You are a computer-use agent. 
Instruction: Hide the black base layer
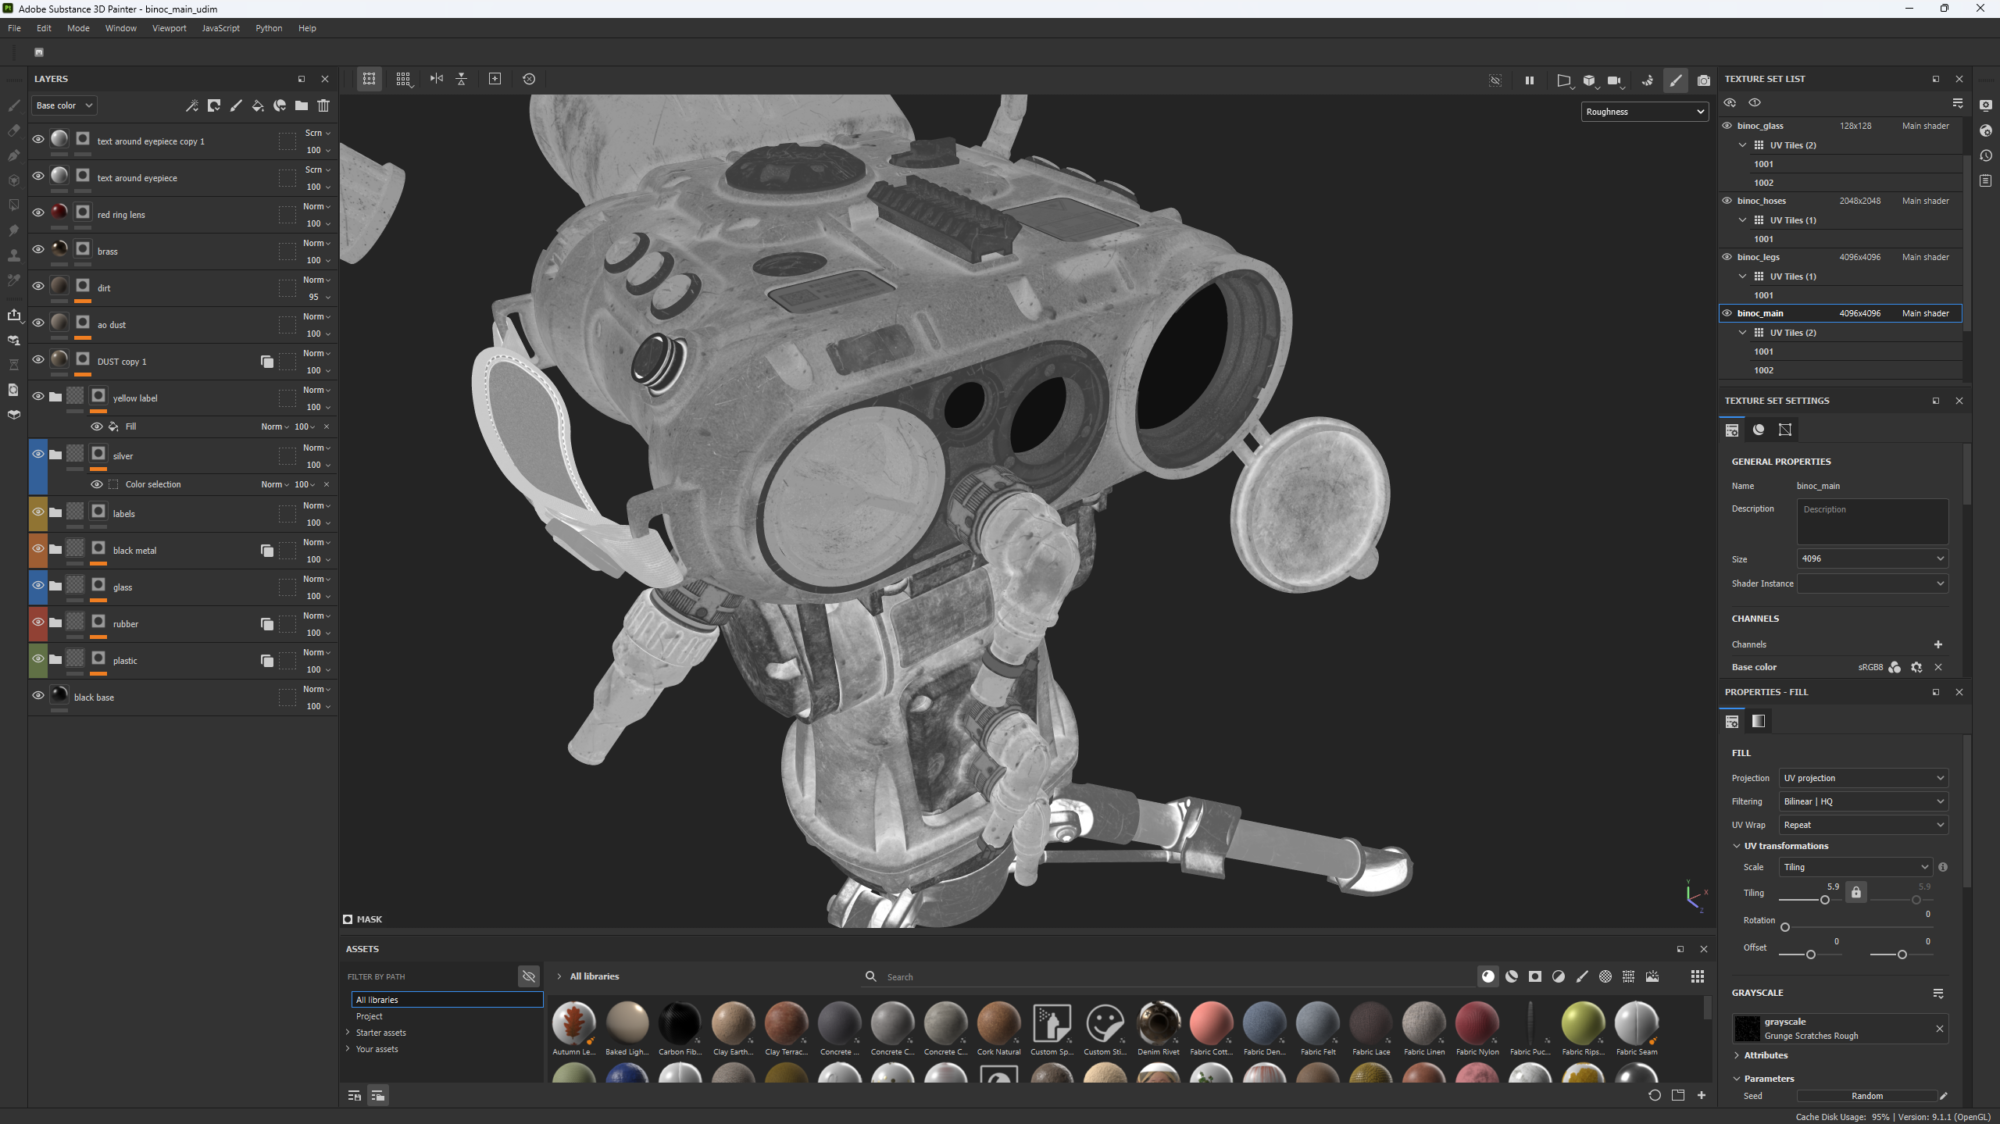pyautogui.click(x=38, y=695)
